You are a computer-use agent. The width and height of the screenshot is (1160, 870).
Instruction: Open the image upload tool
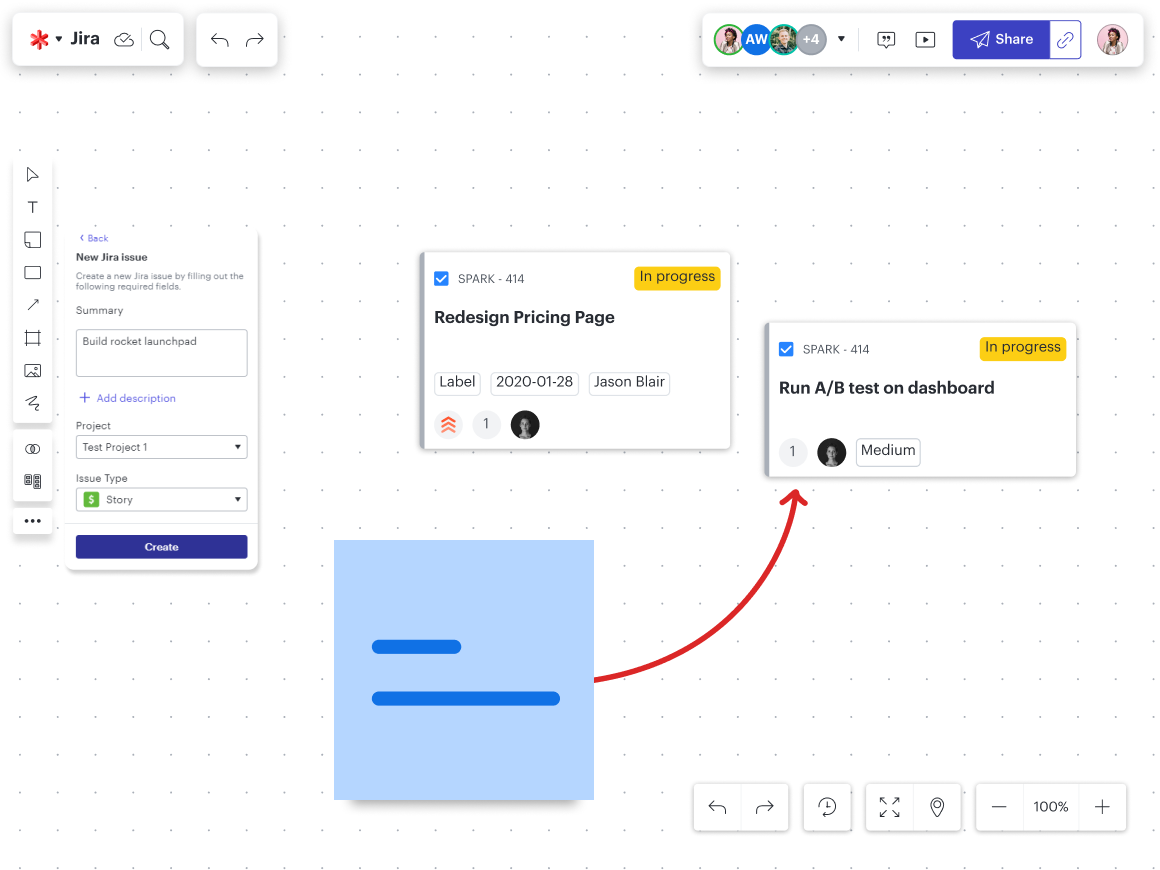click(x=32, y=370)
